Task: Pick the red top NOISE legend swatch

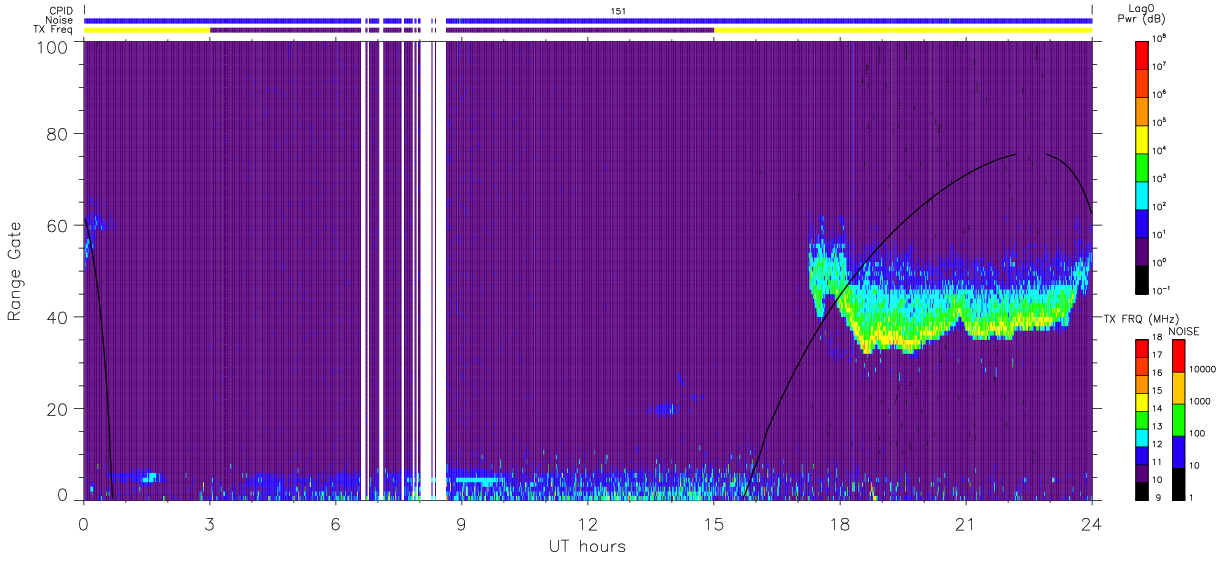Action: (x=1178, y=355)
